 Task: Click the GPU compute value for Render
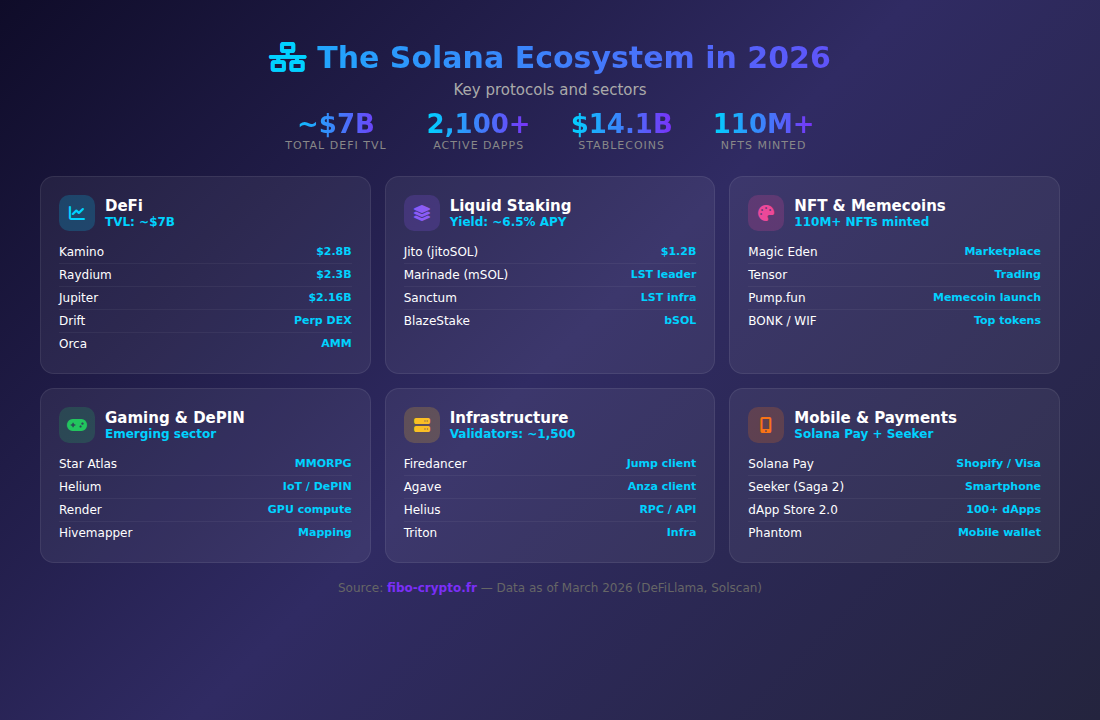click(309, 509)
